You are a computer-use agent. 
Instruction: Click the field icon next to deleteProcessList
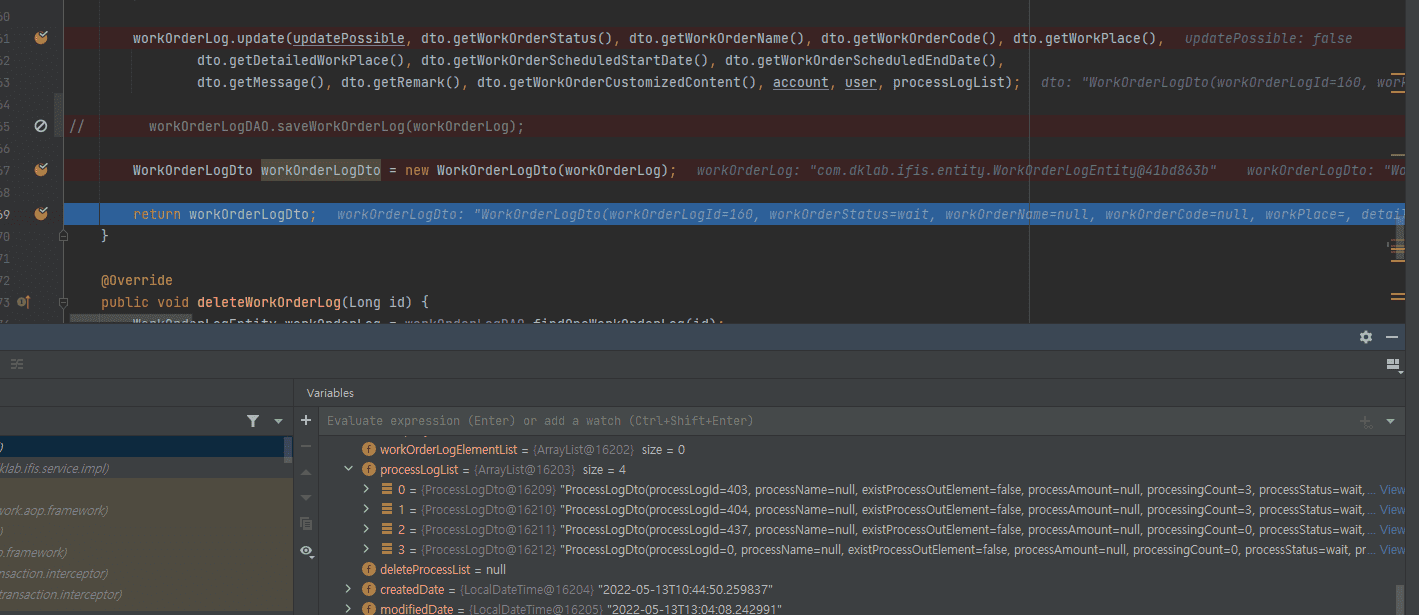pos(369,569)
